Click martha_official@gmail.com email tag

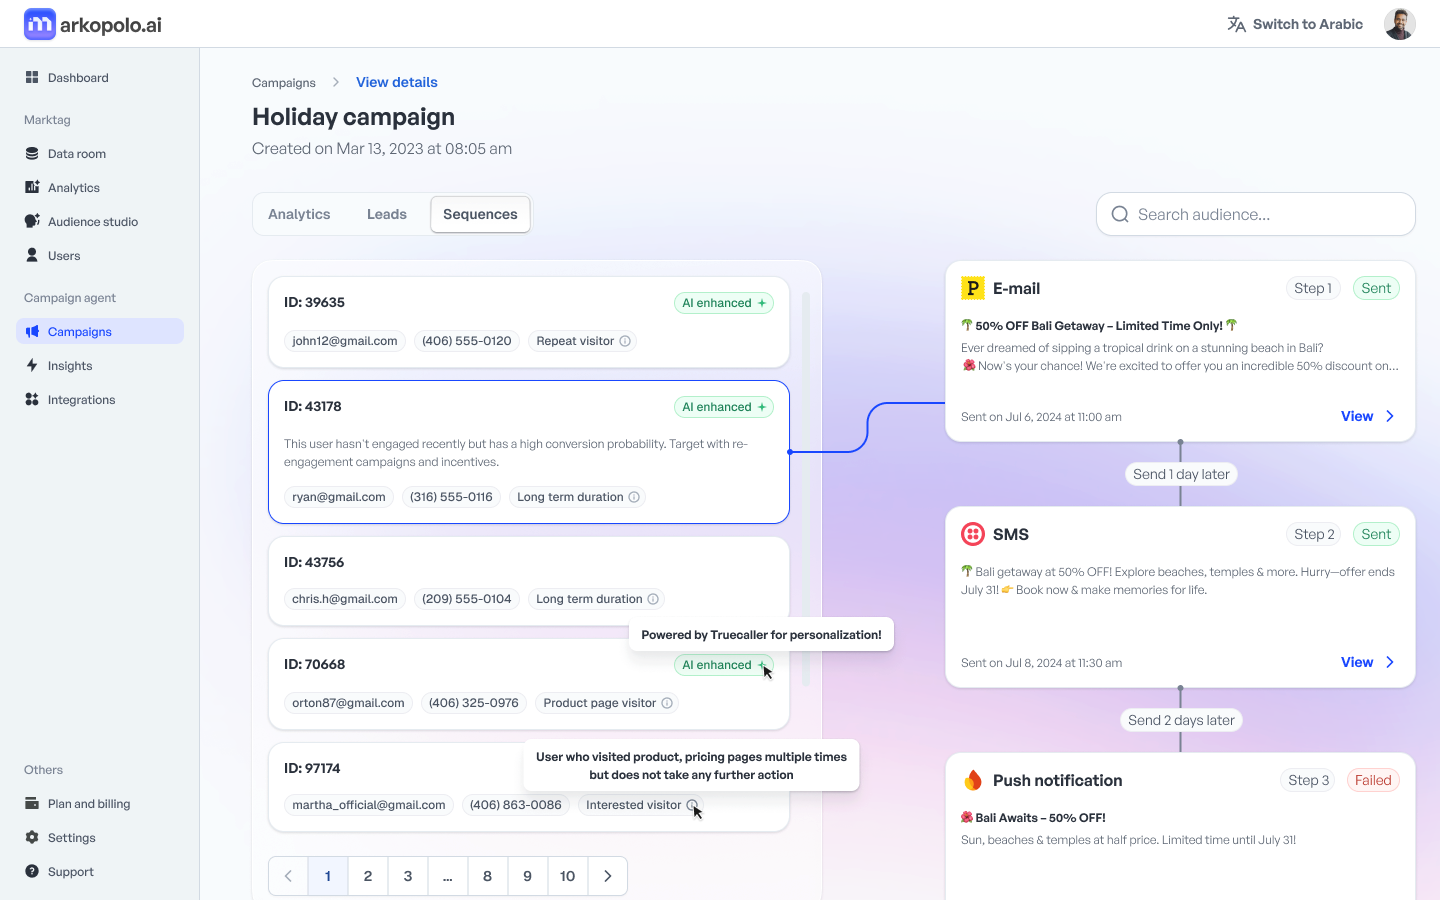[369, 805]
